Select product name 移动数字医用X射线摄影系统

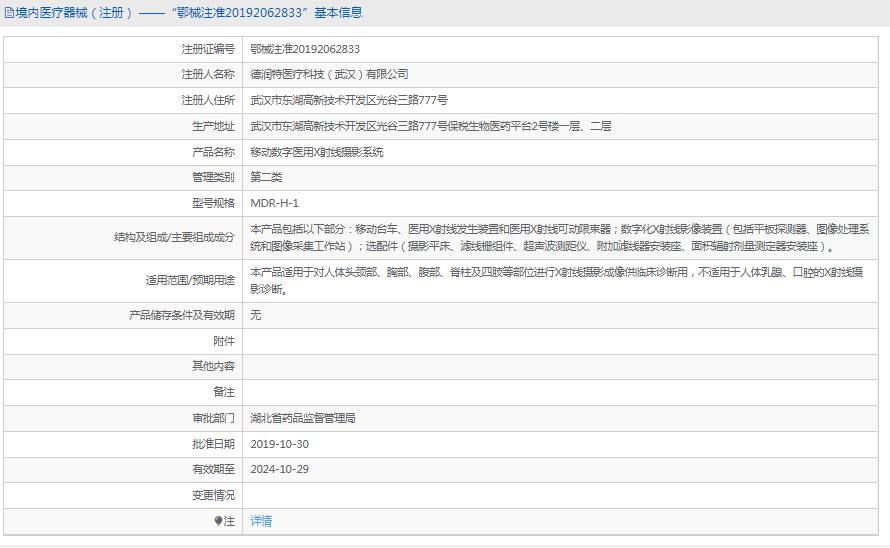317,152
